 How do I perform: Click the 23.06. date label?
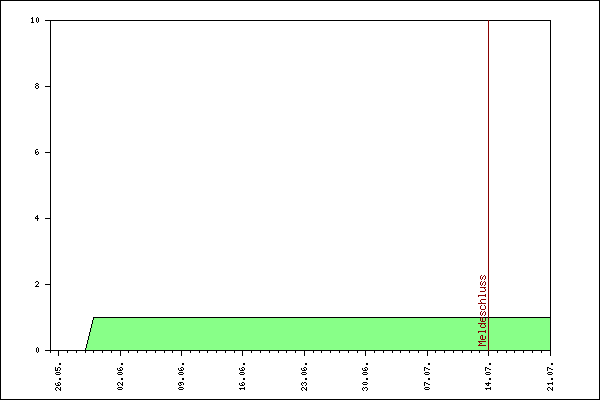[x=304, y=377]
